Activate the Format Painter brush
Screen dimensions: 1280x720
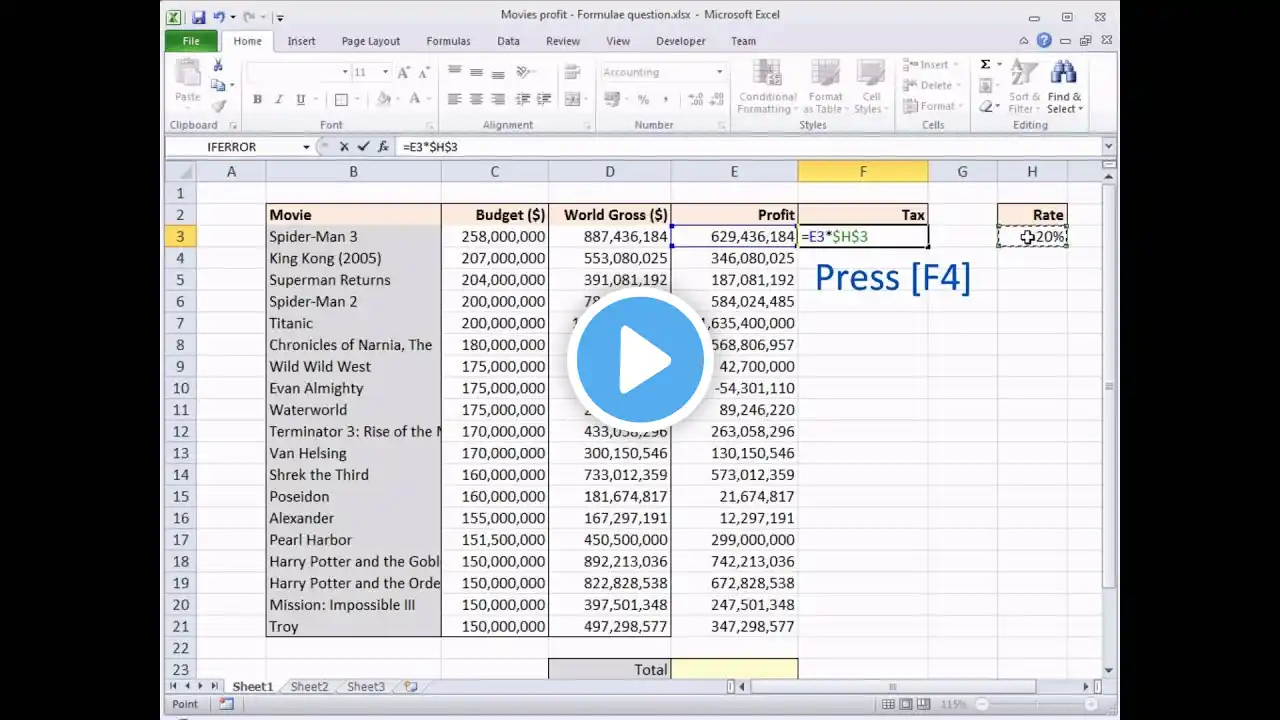(x=218, y=105)
